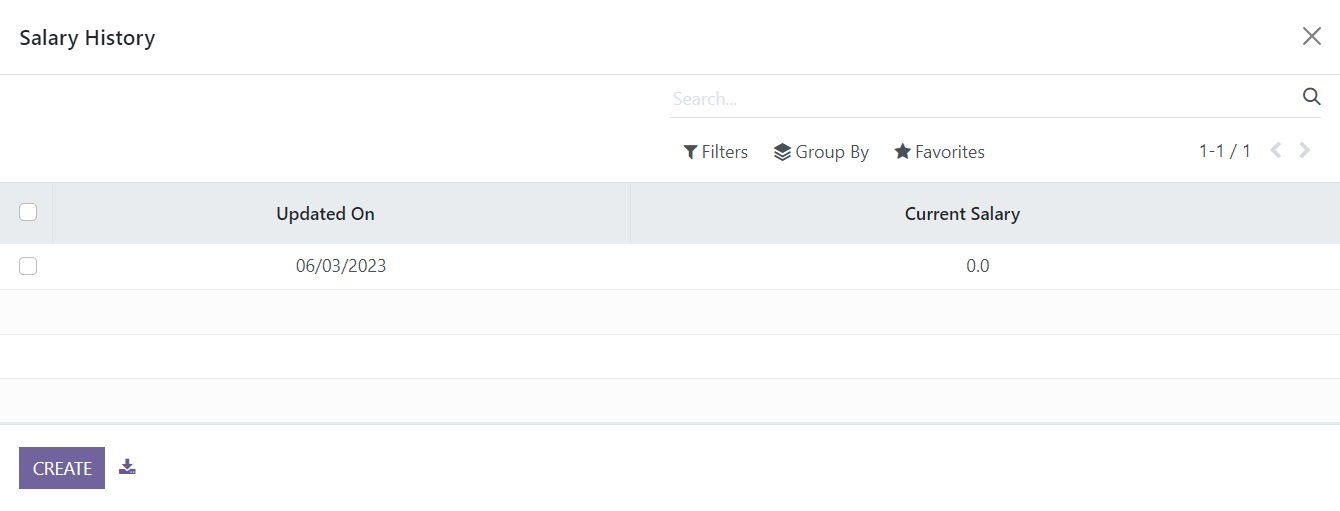Go to next page arrow
Image resolution: width=1340 pixels, height=511 pixels.
click(x=1305, y=151)
